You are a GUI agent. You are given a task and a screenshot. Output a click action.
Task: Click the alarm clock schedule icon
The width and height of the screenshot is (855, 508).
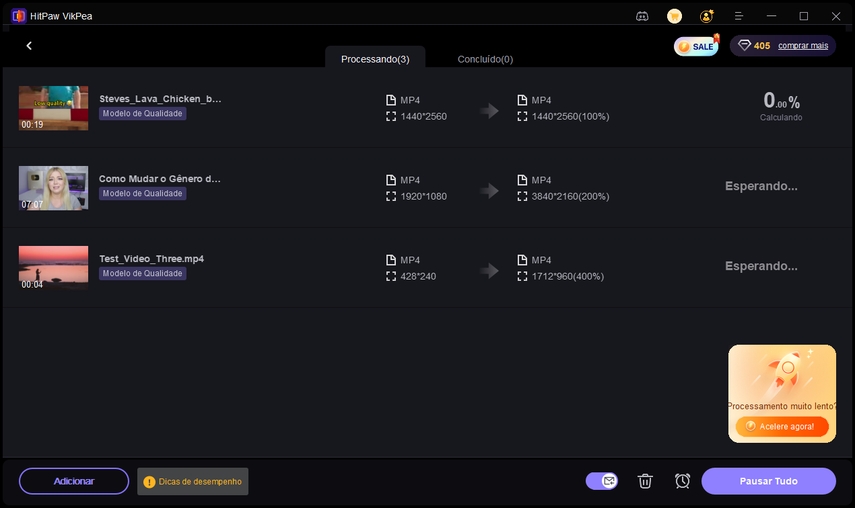point(682,481)
